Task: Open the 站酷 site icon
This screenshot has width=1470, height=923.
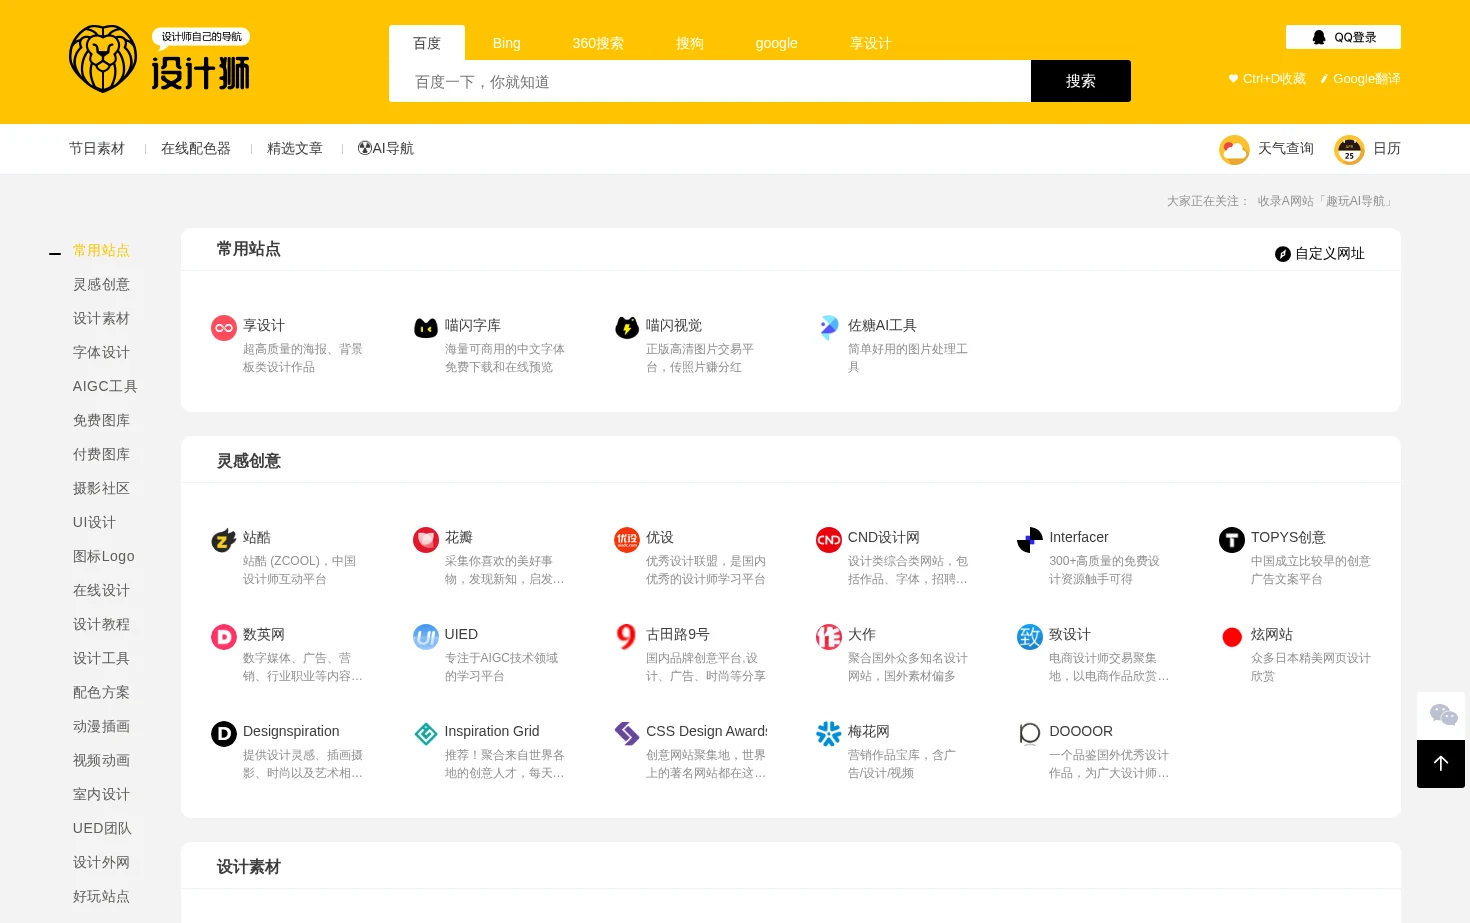Action: (x=224, y=540)
